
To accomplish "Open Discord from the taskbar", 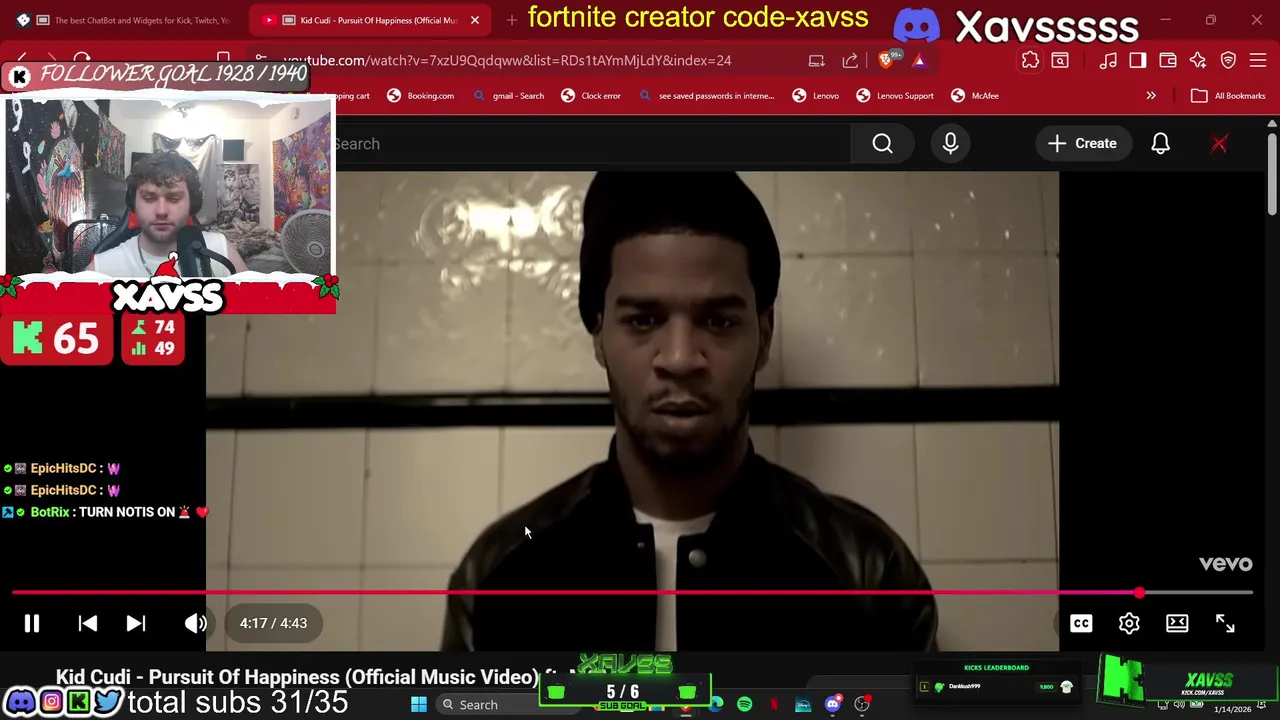I will coord(832,705).
